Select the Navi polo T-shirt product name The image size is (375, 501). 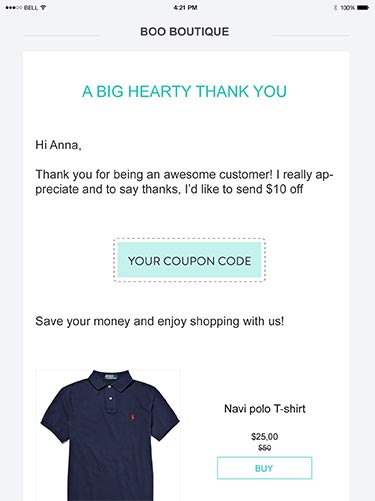click(265, 409)
